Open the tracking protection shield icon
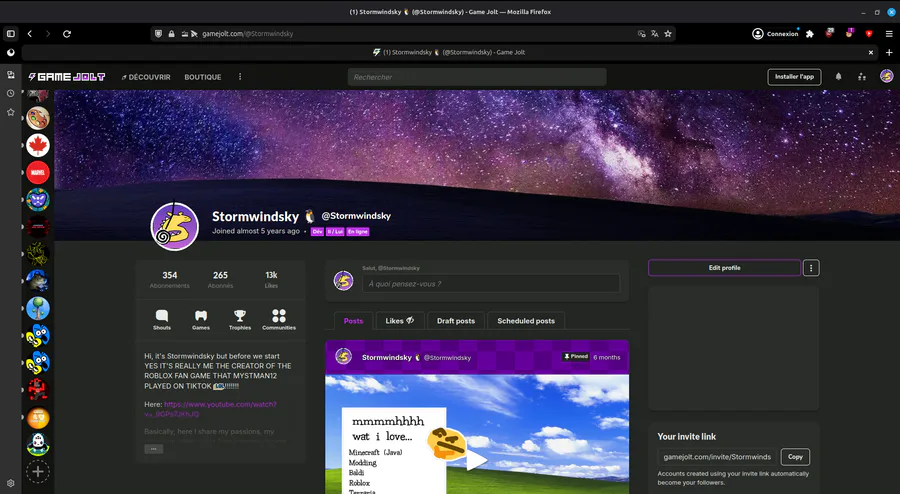This screenshot has height=494, width=900. (159, 34)
